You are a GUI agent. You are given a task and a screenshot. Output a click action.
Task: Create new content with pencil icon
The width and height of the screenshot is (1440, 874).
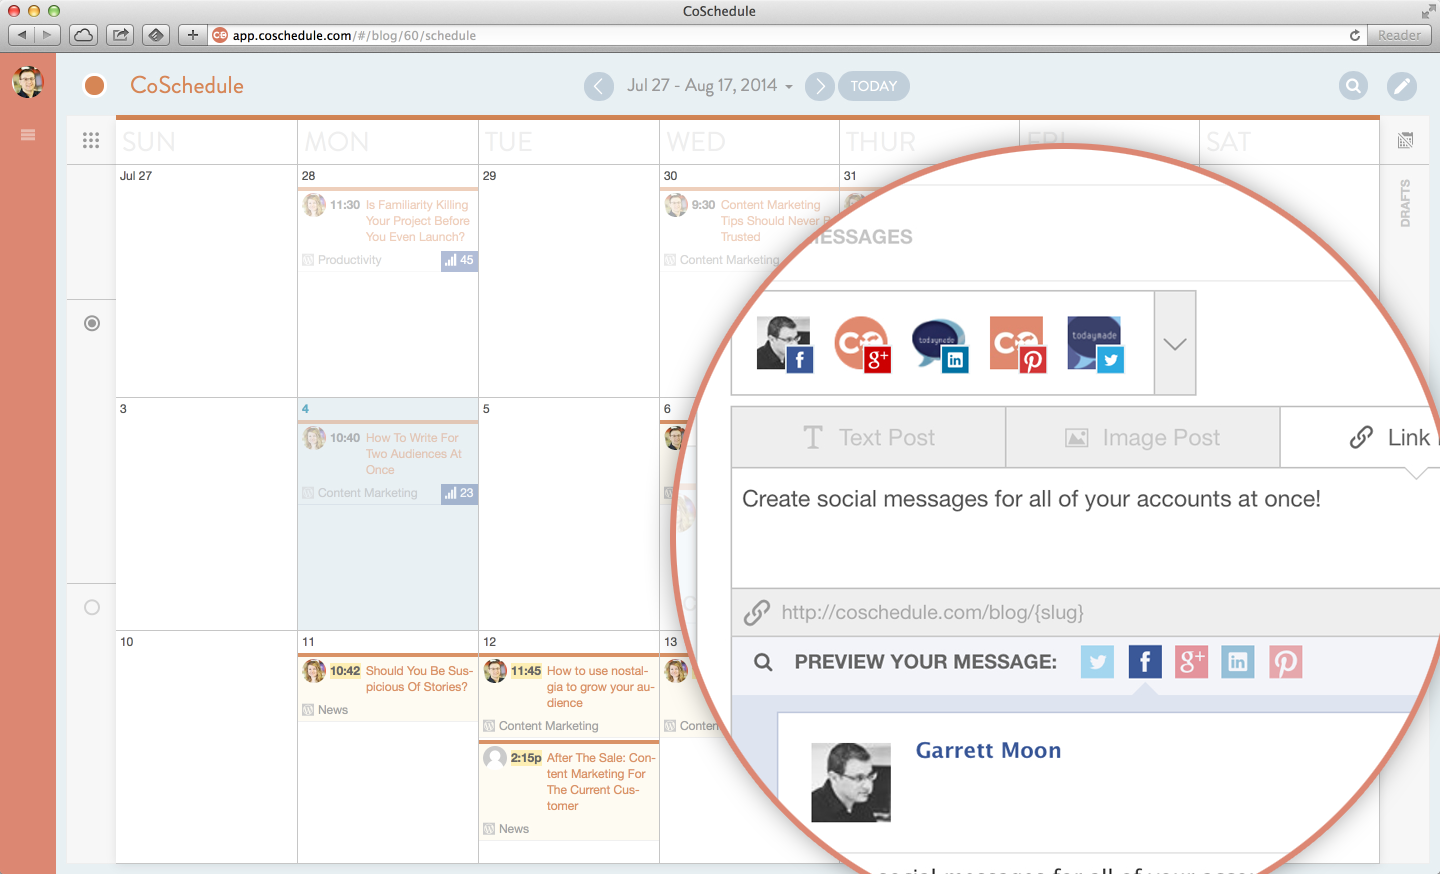[x=1402, y=86]
